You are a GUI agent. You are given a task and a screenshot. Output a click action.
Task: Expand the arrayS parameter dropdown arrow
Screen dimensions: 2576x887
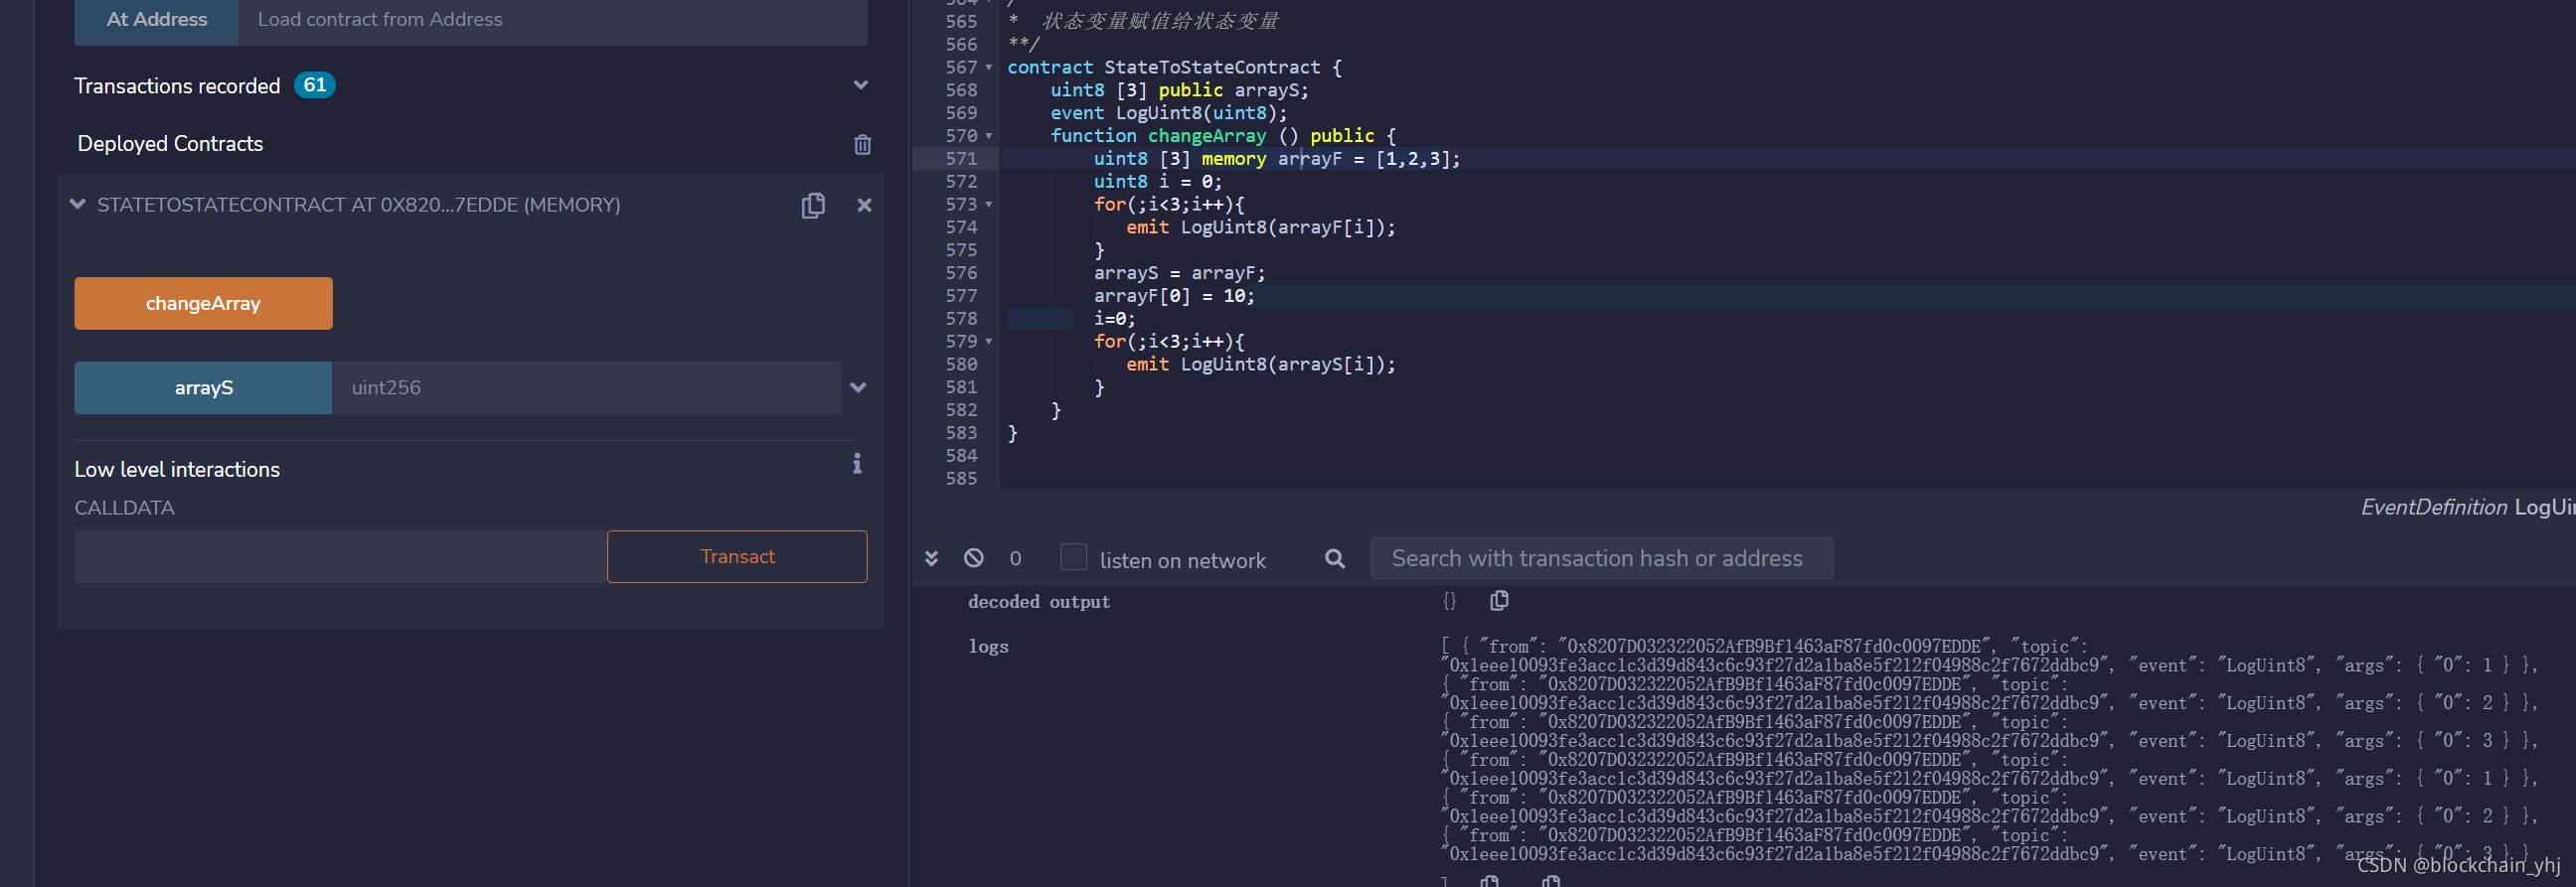(x=858, y=388)
